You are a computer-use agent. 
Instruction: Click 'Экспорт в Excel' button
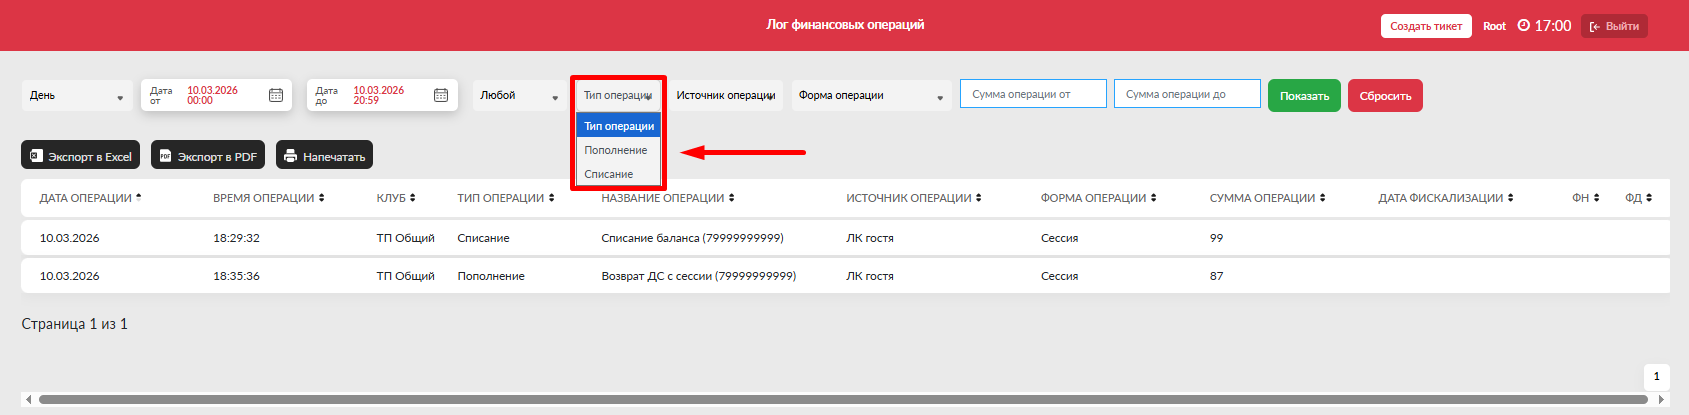tap(80, 156)
